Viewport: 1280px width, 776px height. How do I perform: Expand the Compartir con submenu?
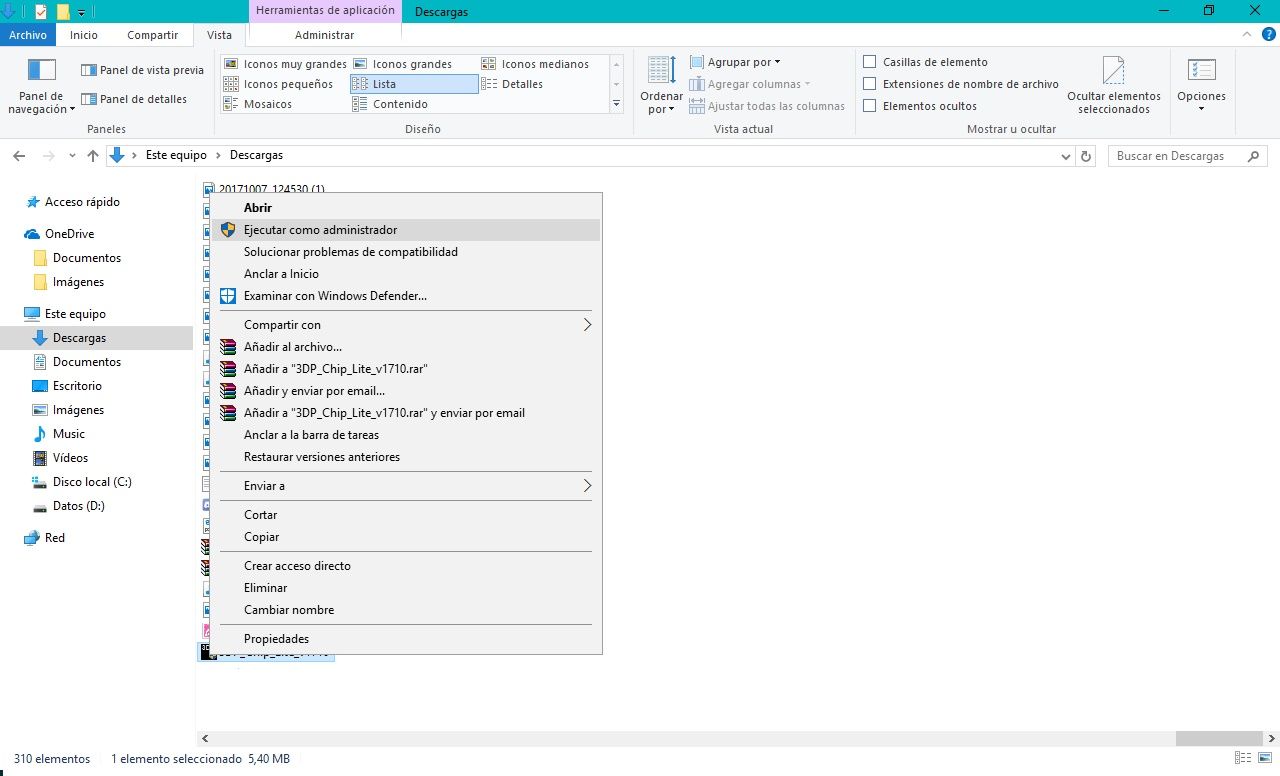[406, 325]
